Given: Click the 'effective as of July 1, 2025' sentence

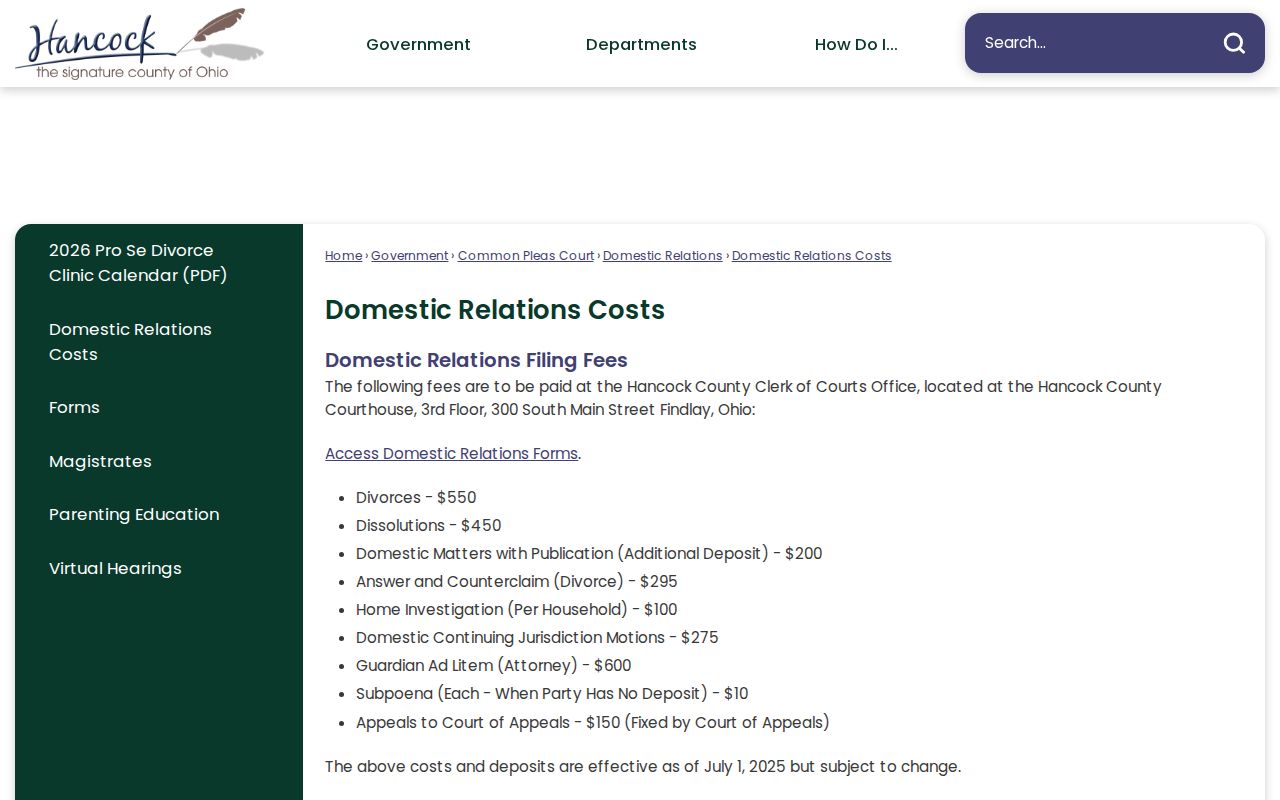Looking at the screenshot, I should 643,766.
